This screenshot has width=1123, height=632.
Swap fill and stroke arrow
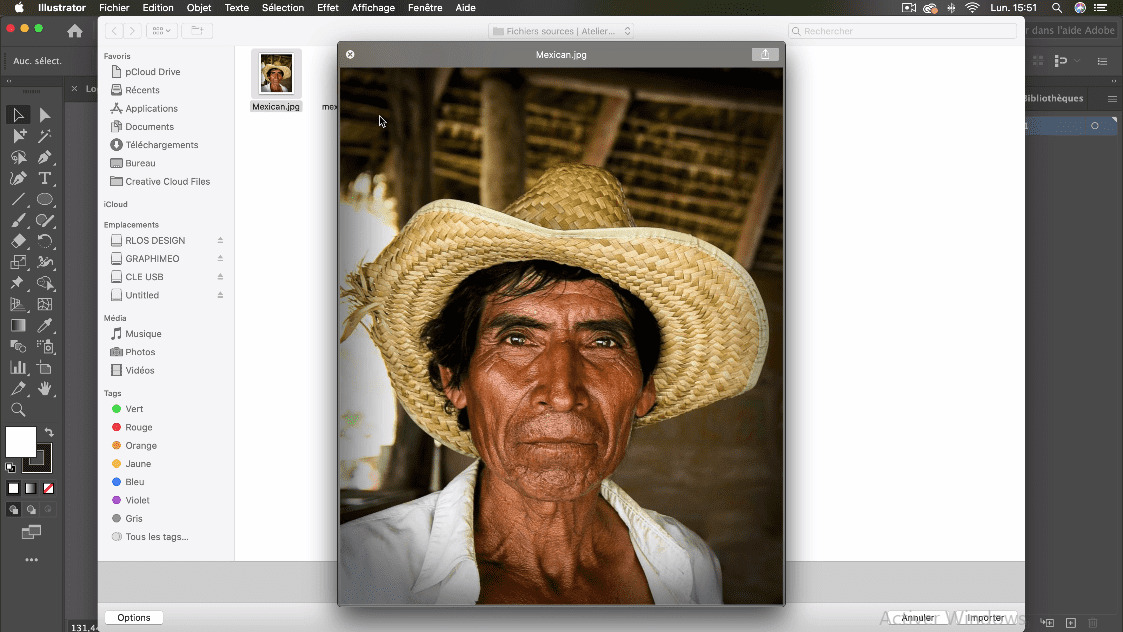click(49, 432)
